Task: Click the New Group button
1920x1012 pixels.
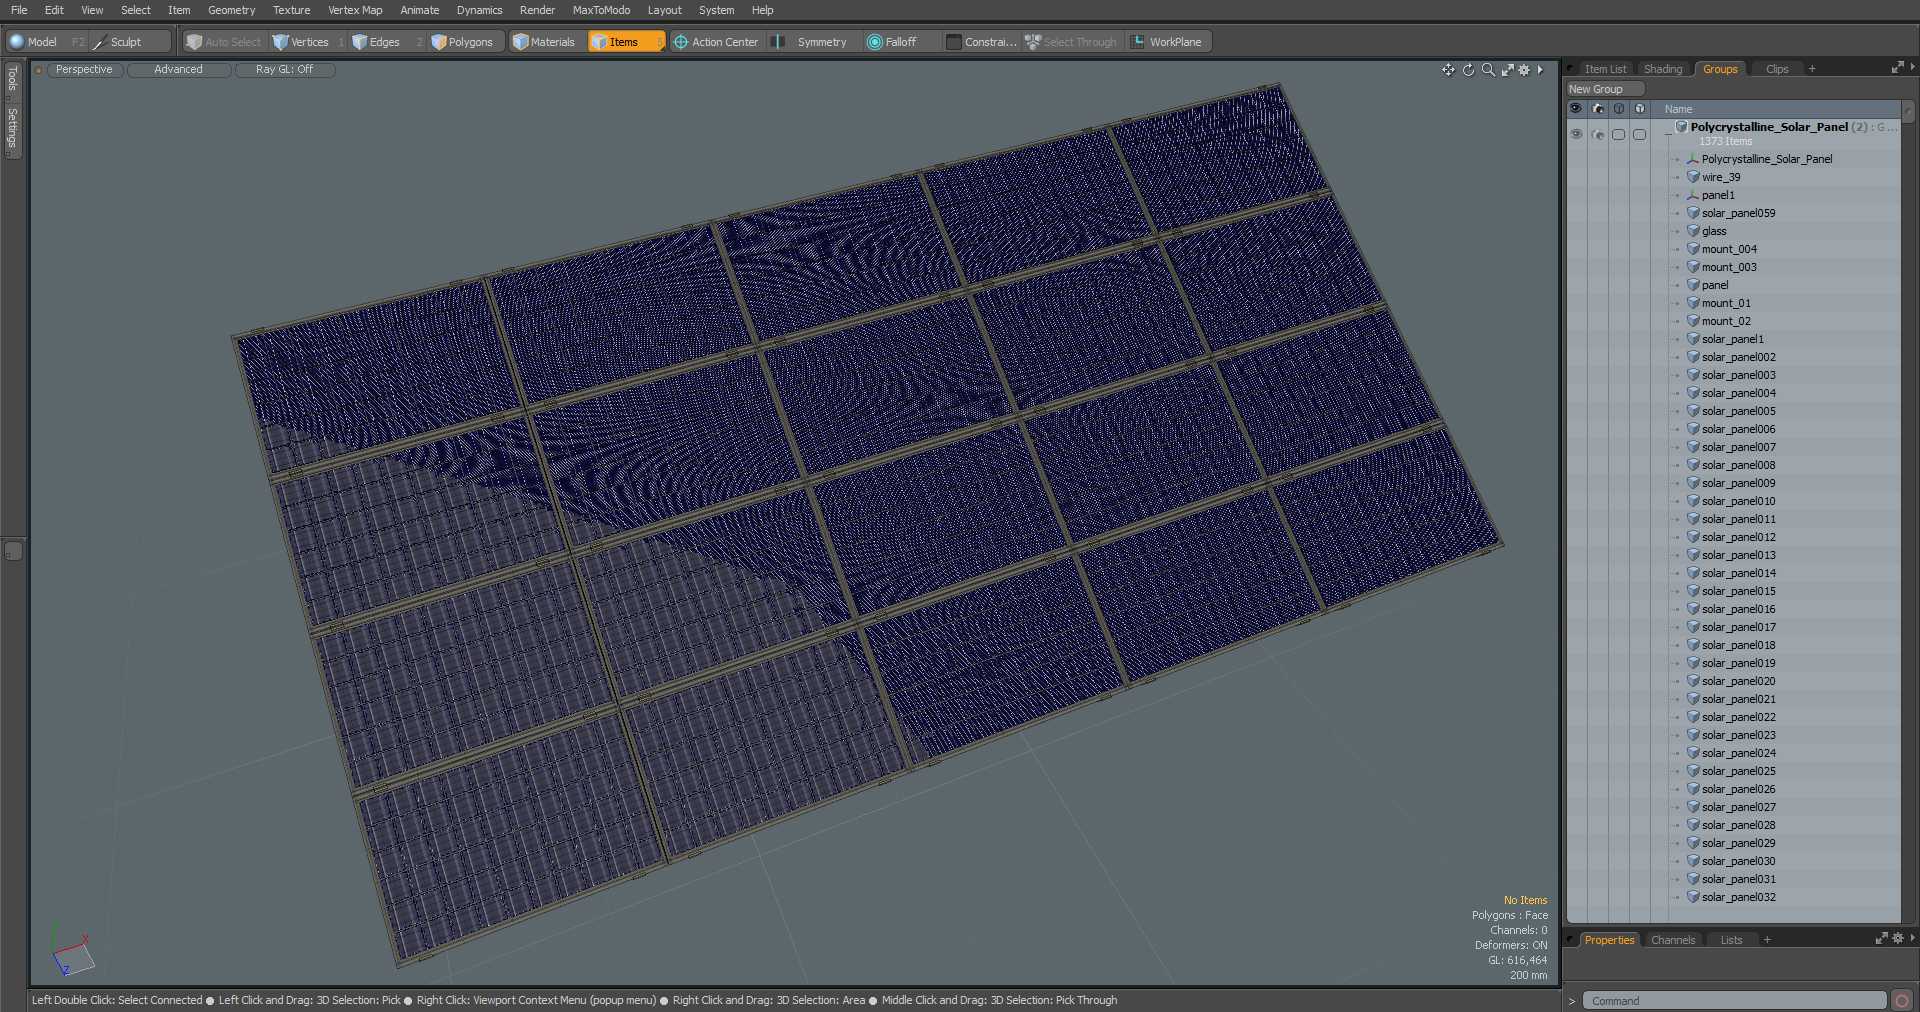Action: [x=1604, y=89]
